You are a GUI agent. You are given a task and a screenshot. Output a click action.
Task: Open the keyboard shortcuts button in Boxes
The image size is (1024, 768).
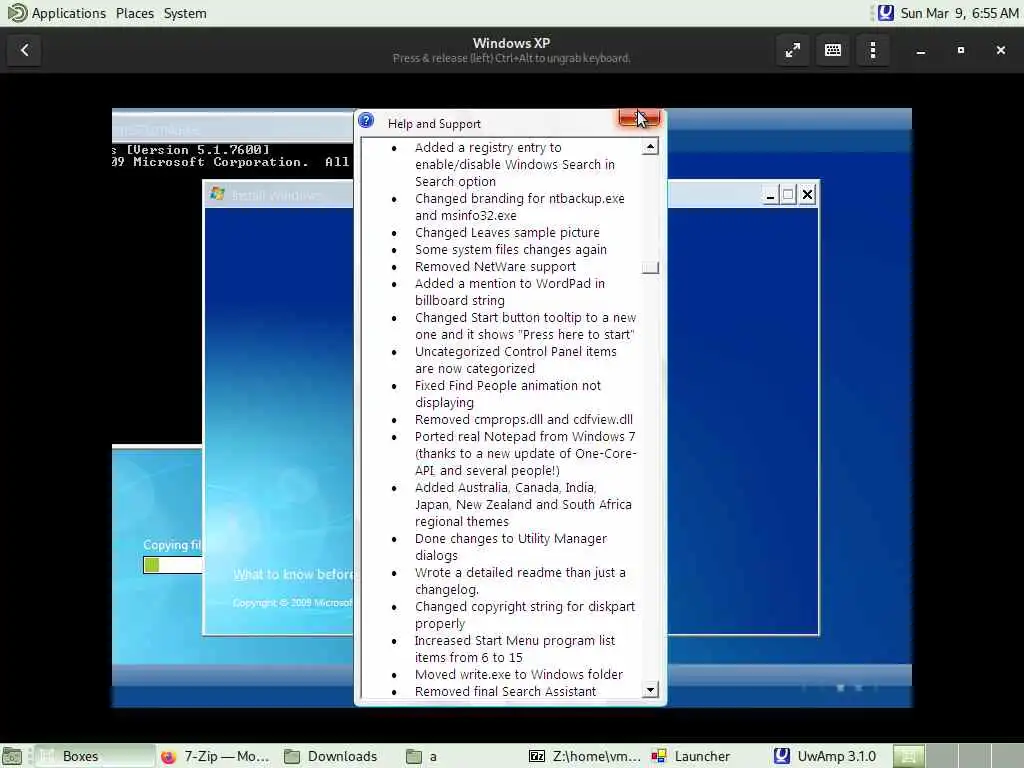click(x=833, y=50)
